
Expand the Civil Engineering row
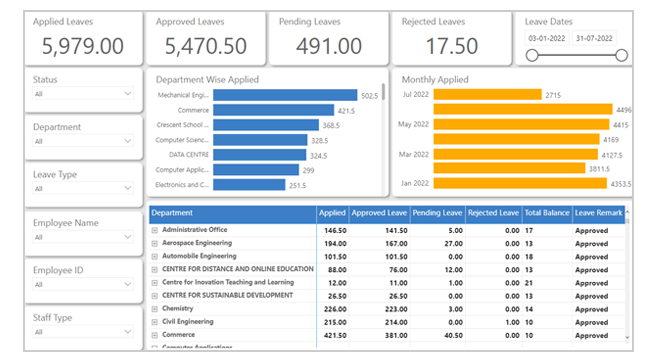click(155, 322)
